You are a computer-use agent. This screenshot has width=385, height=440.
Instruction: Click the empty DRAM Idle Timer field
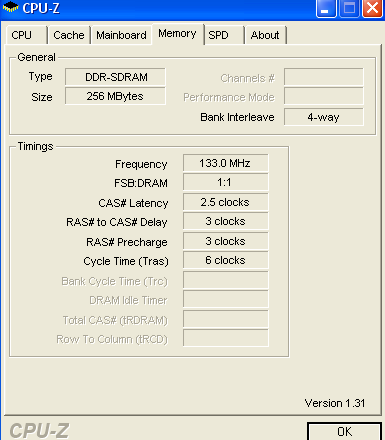point(225,299)
